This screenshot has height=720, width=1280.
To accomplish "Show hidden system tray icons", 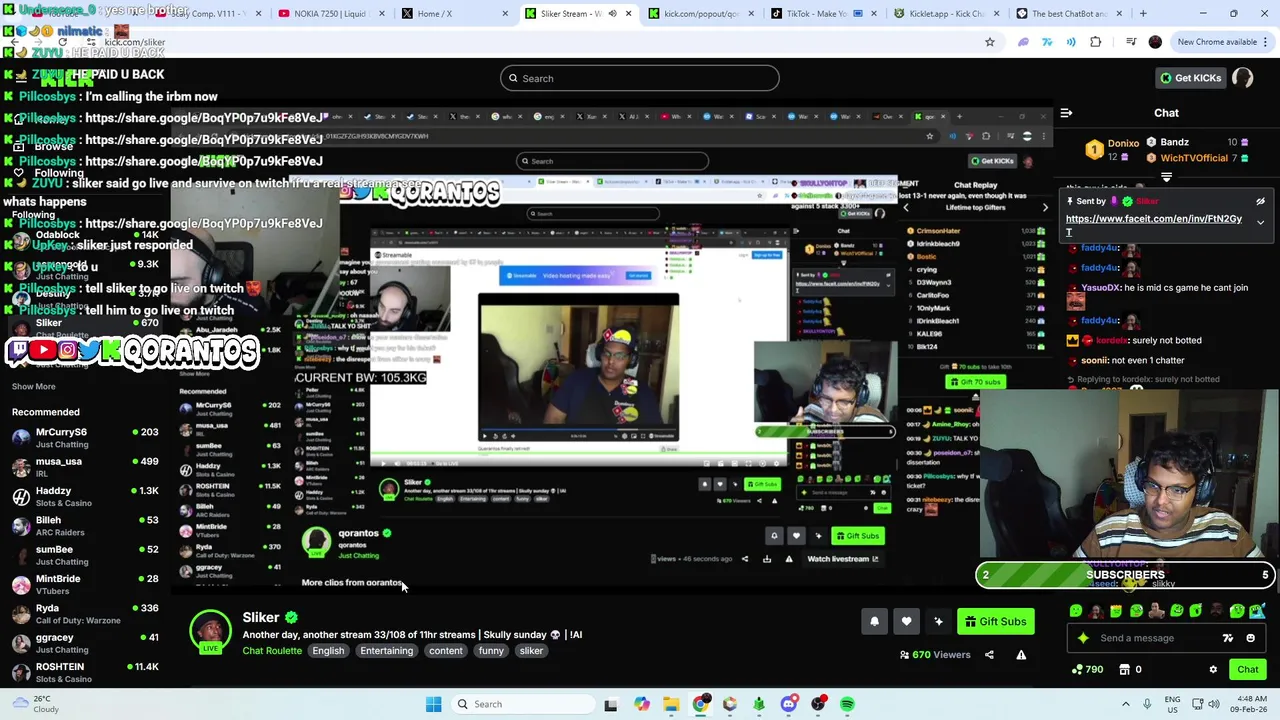I will [x=1126, y=704].
